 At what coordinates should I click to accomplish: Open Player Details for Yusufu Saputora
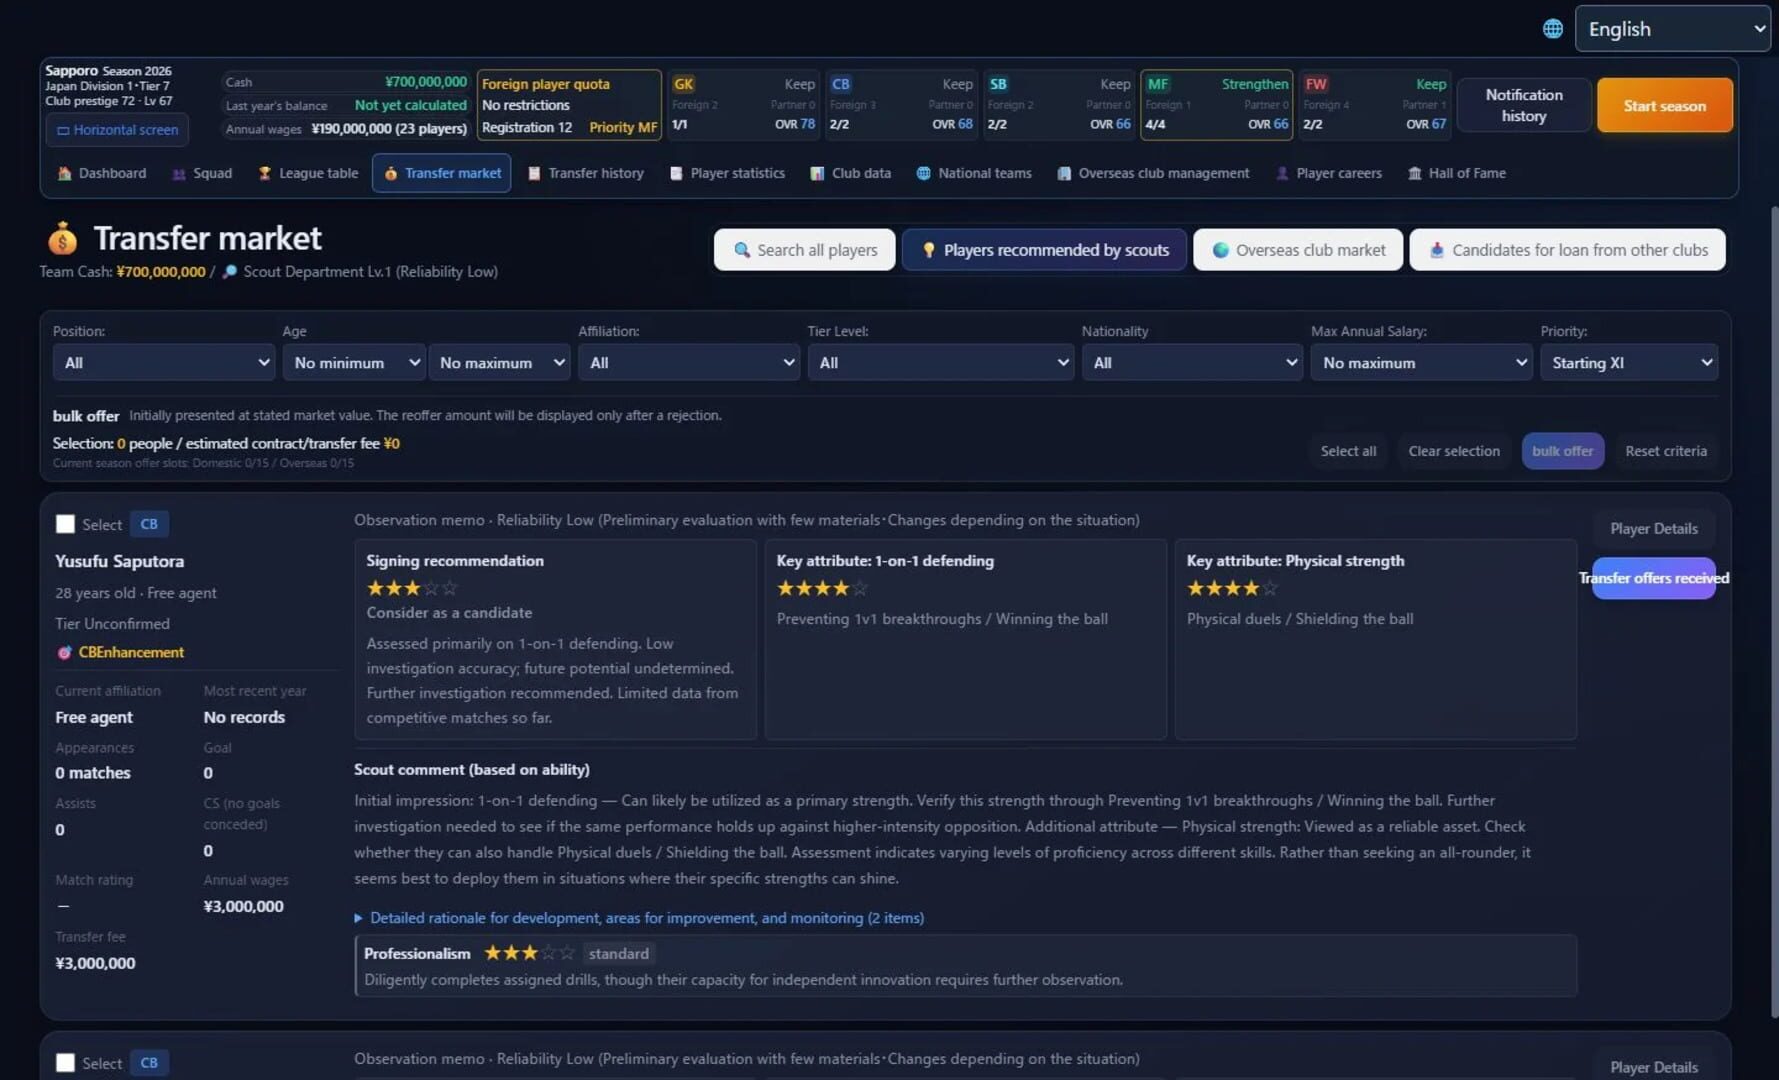point(1654,528)
